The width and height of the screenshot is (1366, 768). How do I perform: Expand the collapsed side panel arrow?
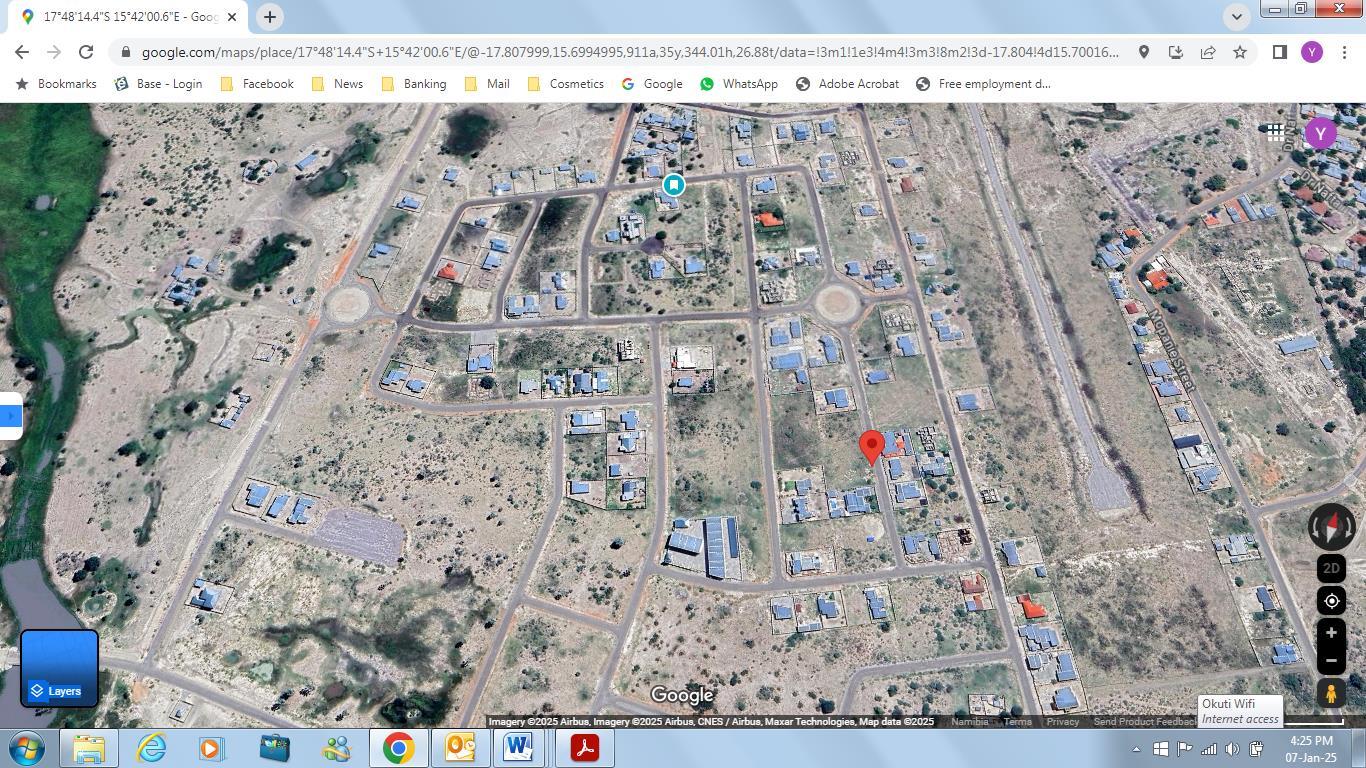[x=10, y=415]
